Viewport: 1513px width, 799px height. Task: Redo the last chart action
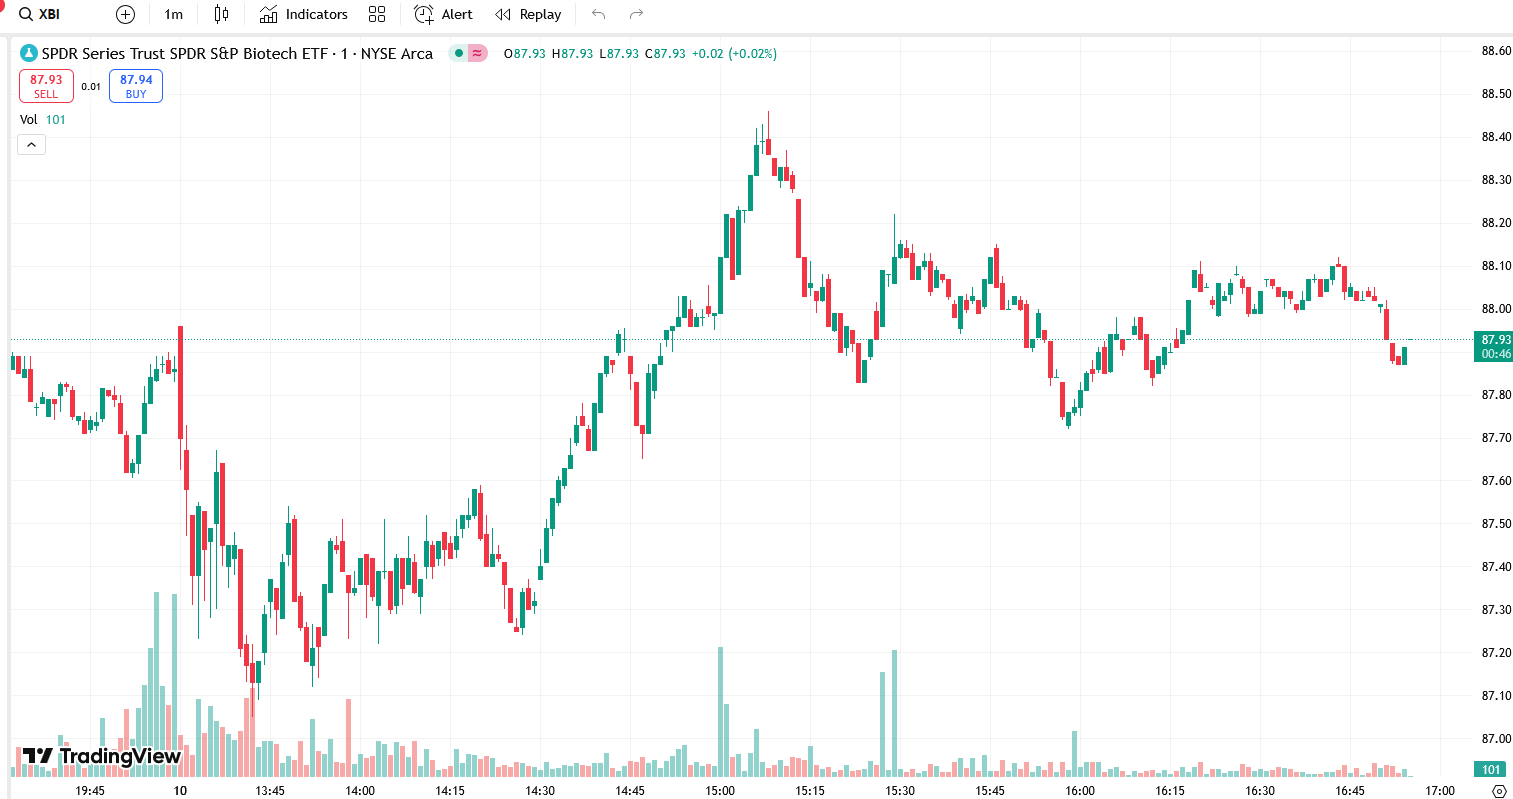[636, 14]
